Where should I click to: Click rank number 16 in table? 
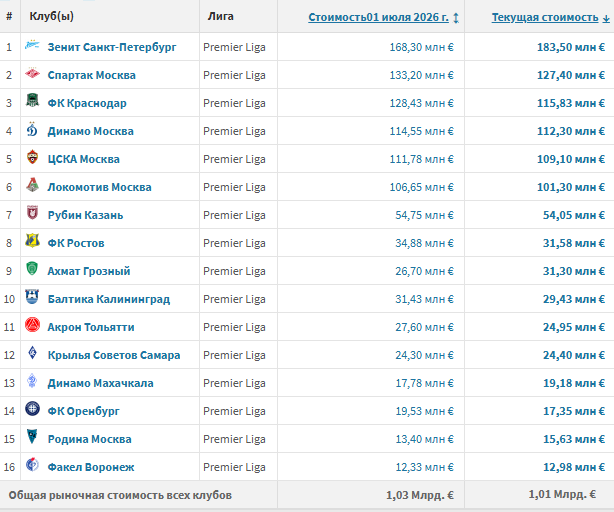coord(9,467)
